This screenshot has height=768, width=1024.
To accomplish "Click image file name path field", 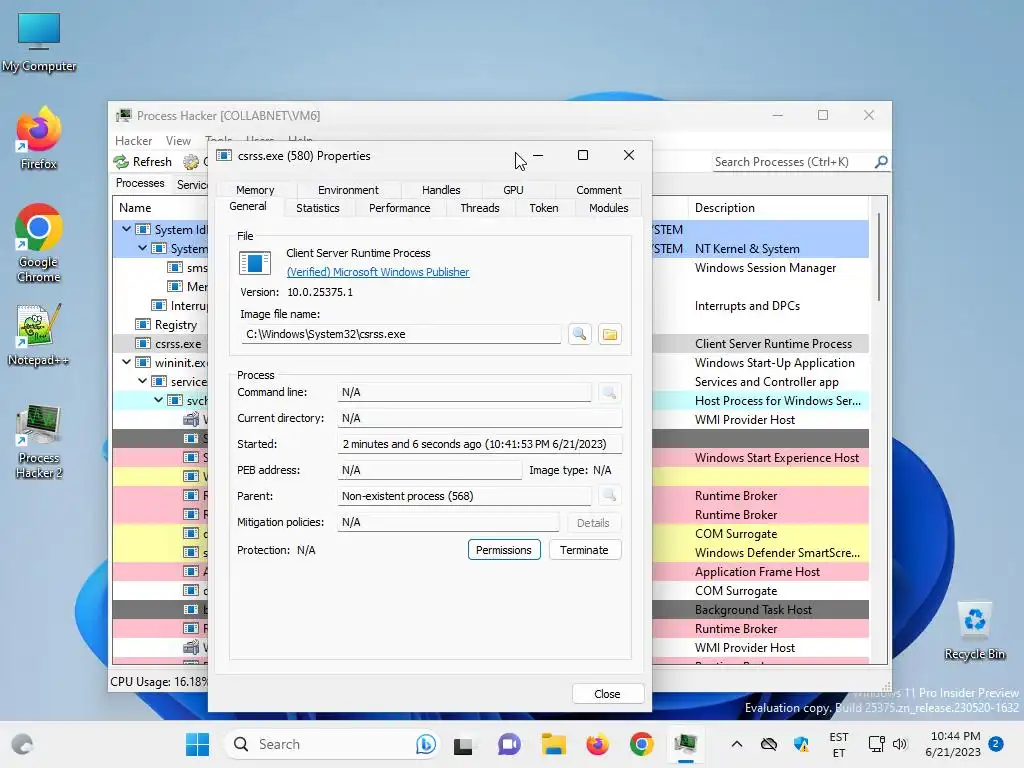I will click(400, 334).
